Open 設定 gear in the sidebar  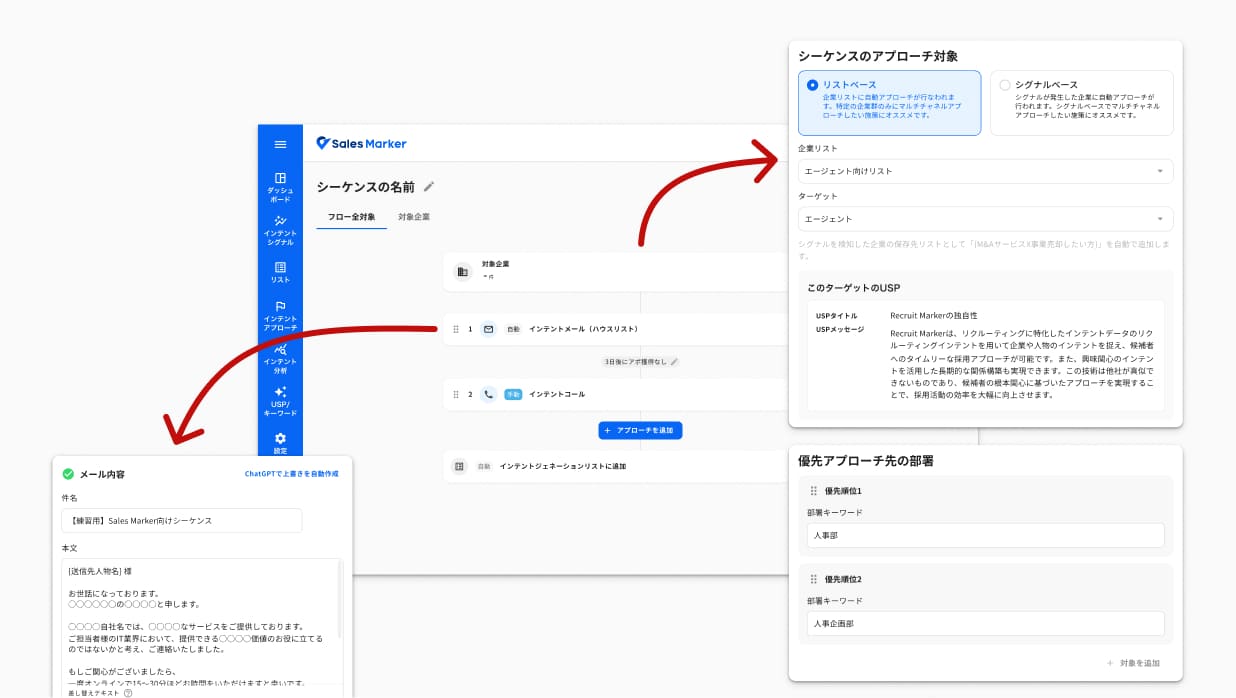tap(280, 442)
